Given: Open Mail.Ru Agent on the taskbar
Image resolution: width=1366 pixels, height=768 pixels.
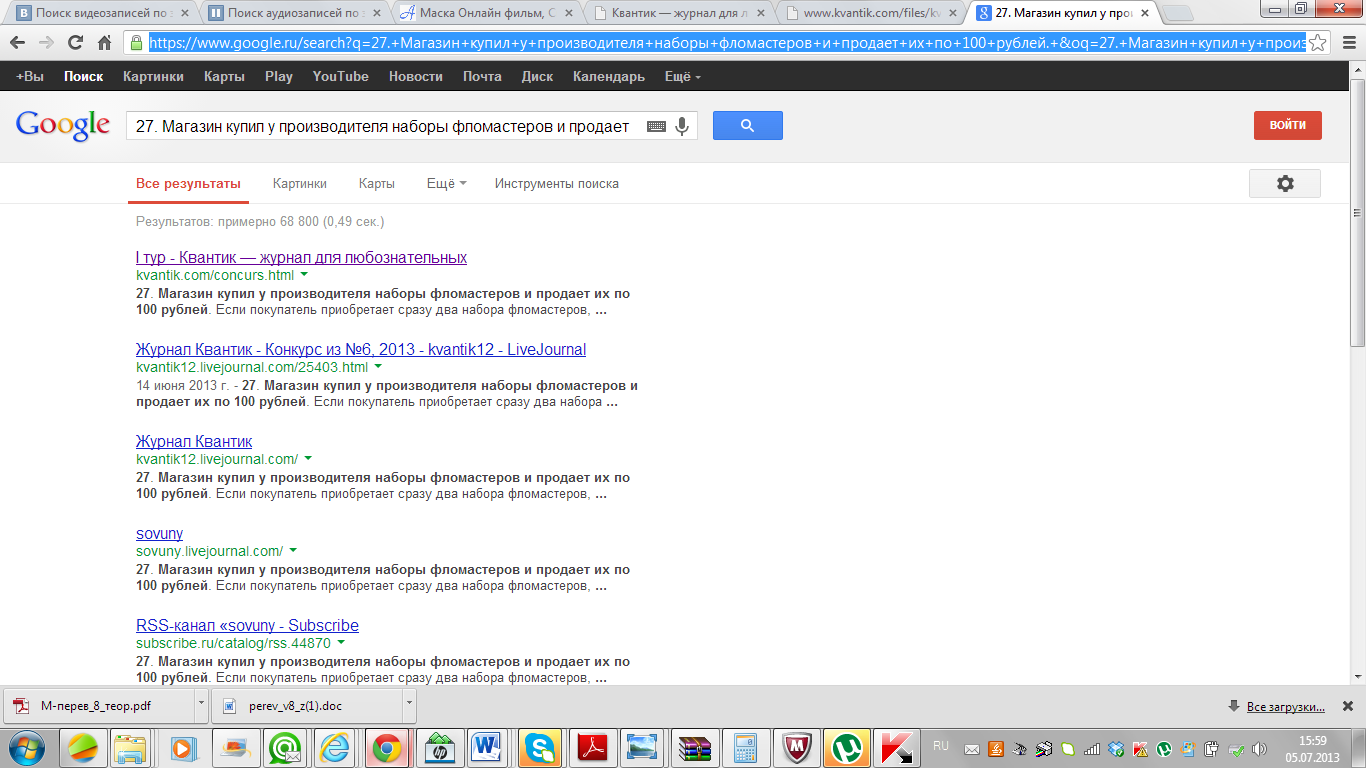Looking at the screenshot, I should (x=284, y=747).
